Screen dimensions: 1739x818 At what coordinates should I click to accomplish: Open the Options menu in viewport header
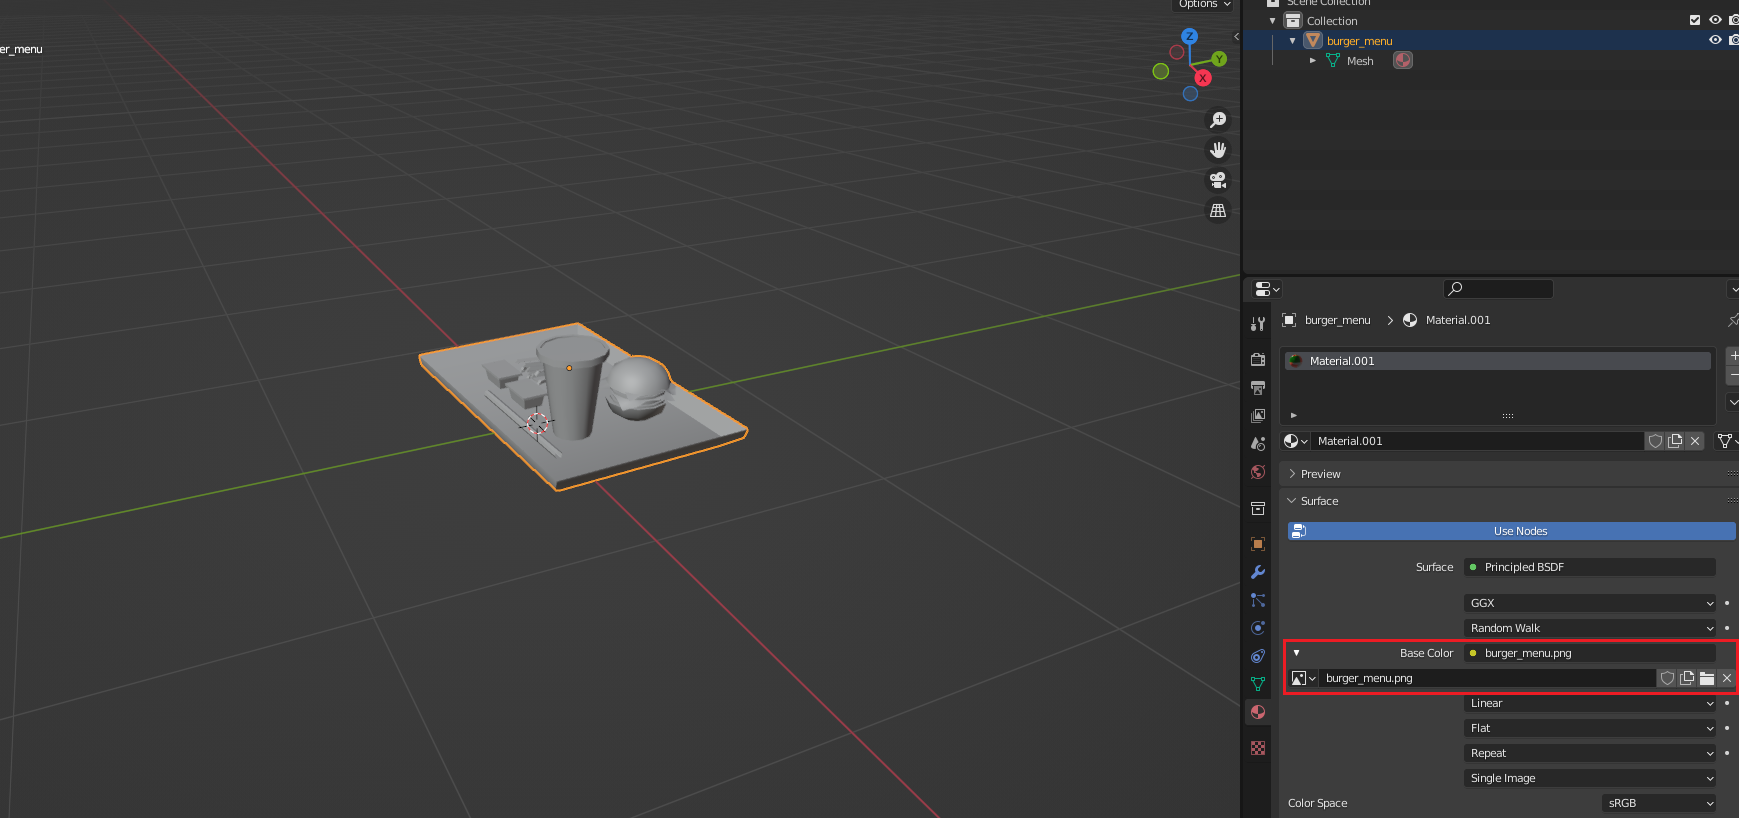[x=1204, y=5]
